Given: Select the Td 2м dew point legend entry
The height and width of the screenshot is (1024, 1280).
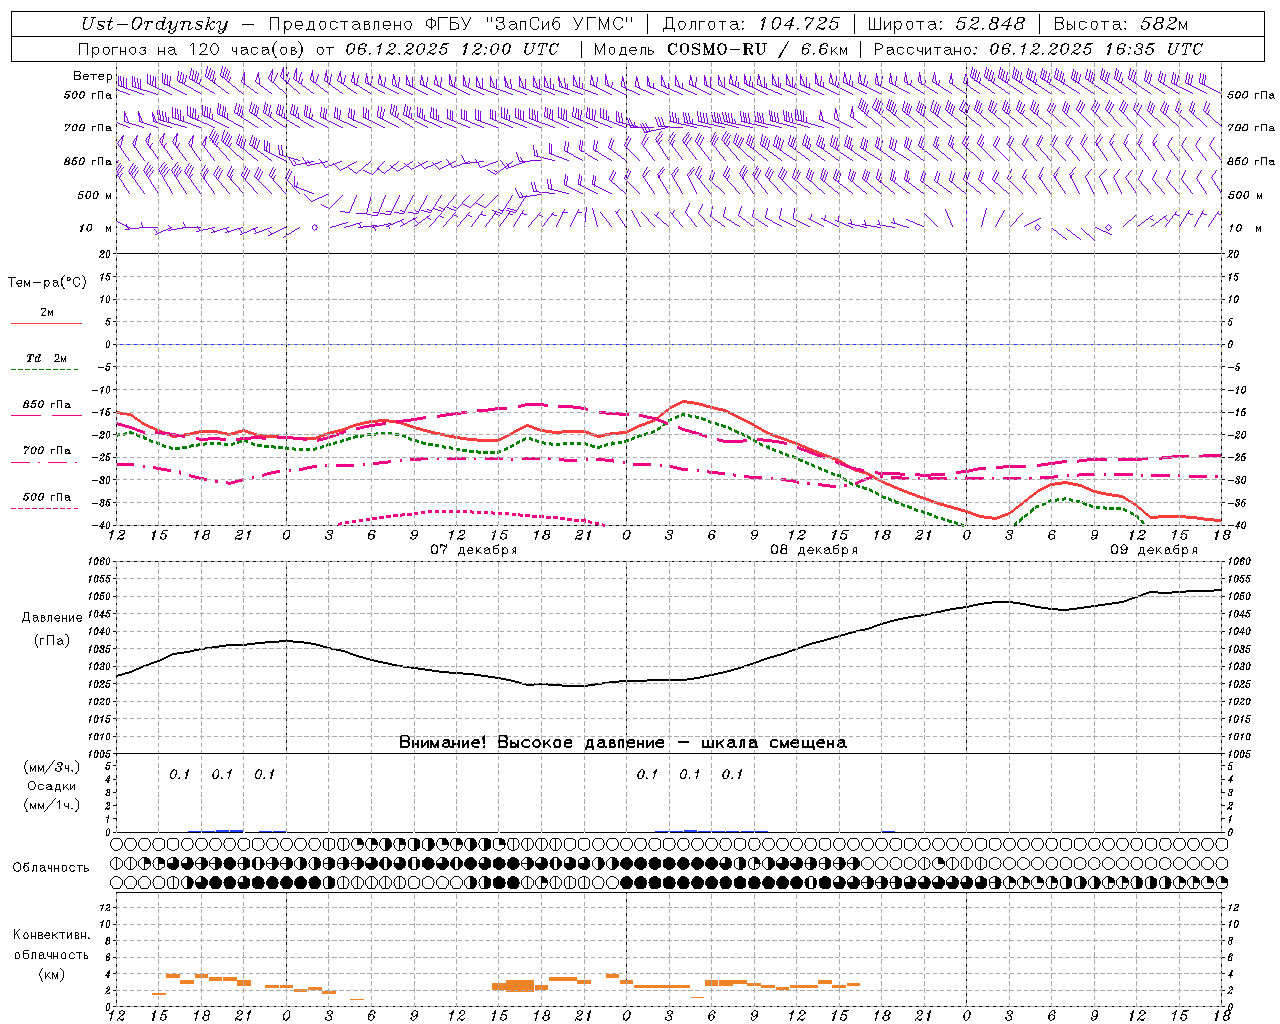Looking at the screenshot, I should 46,359.
